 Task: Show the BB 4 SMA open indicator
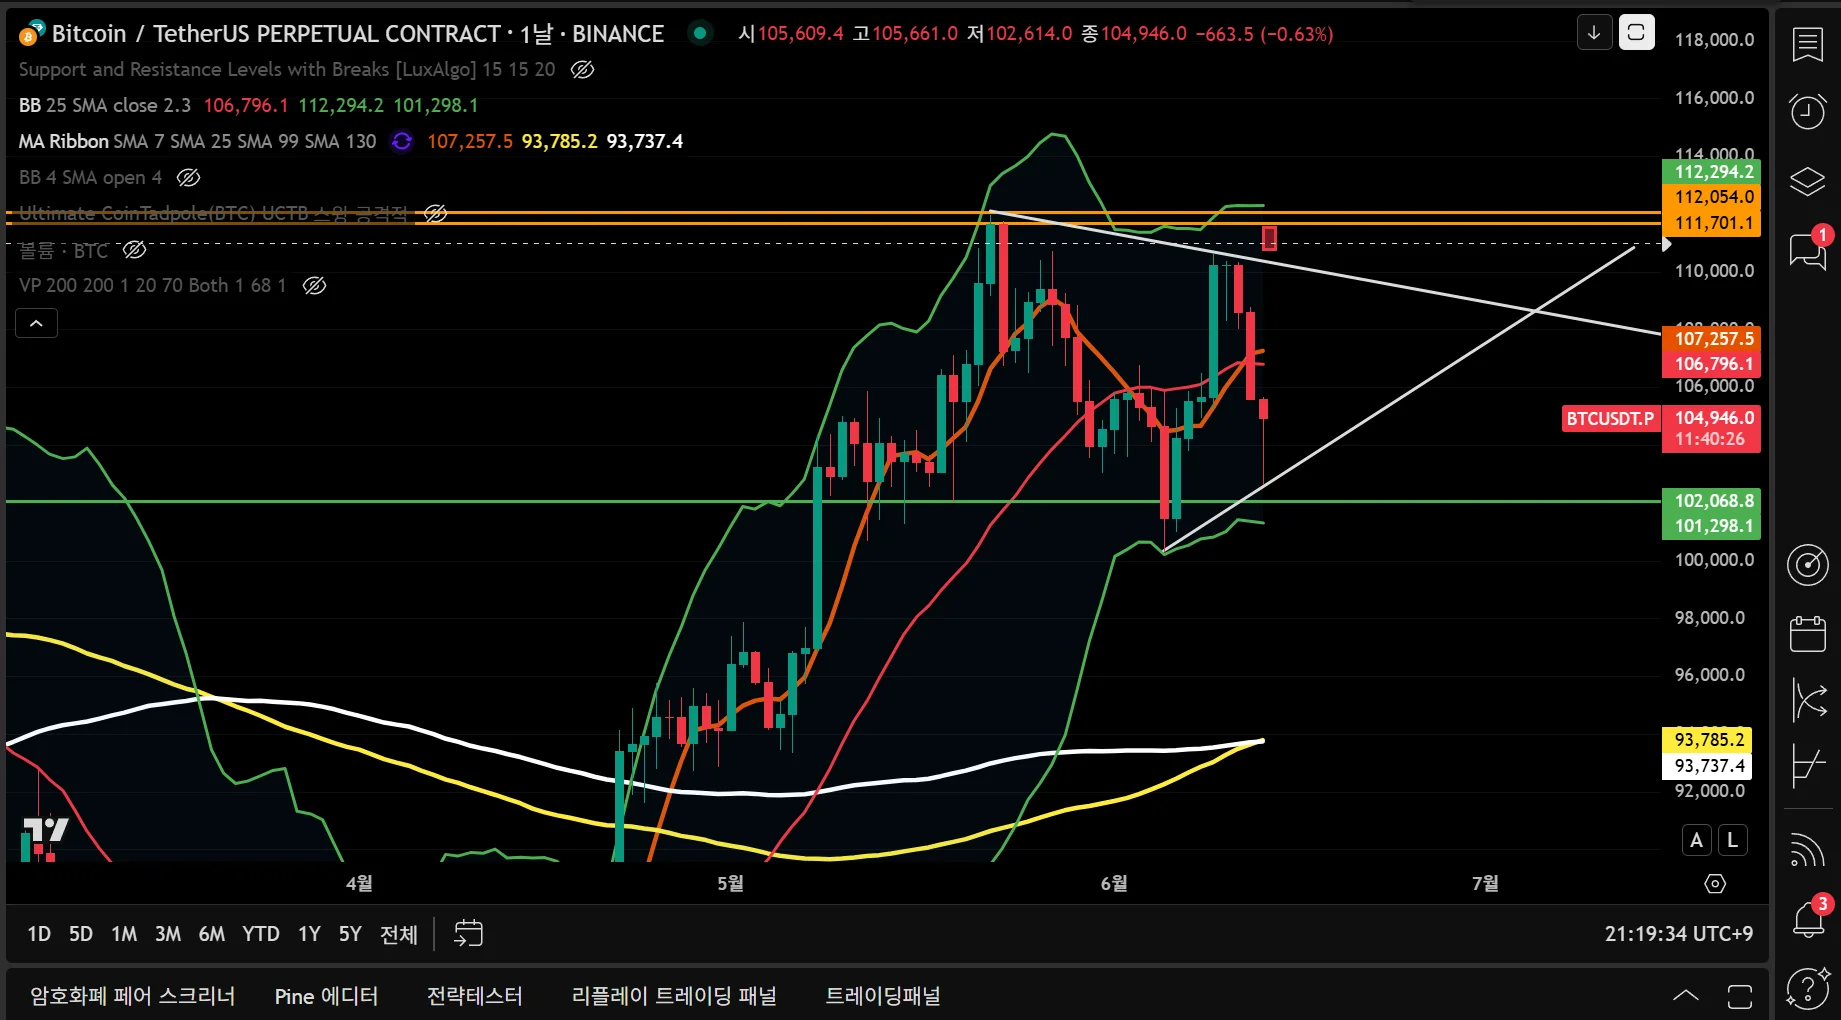click(x=188, y=178)
